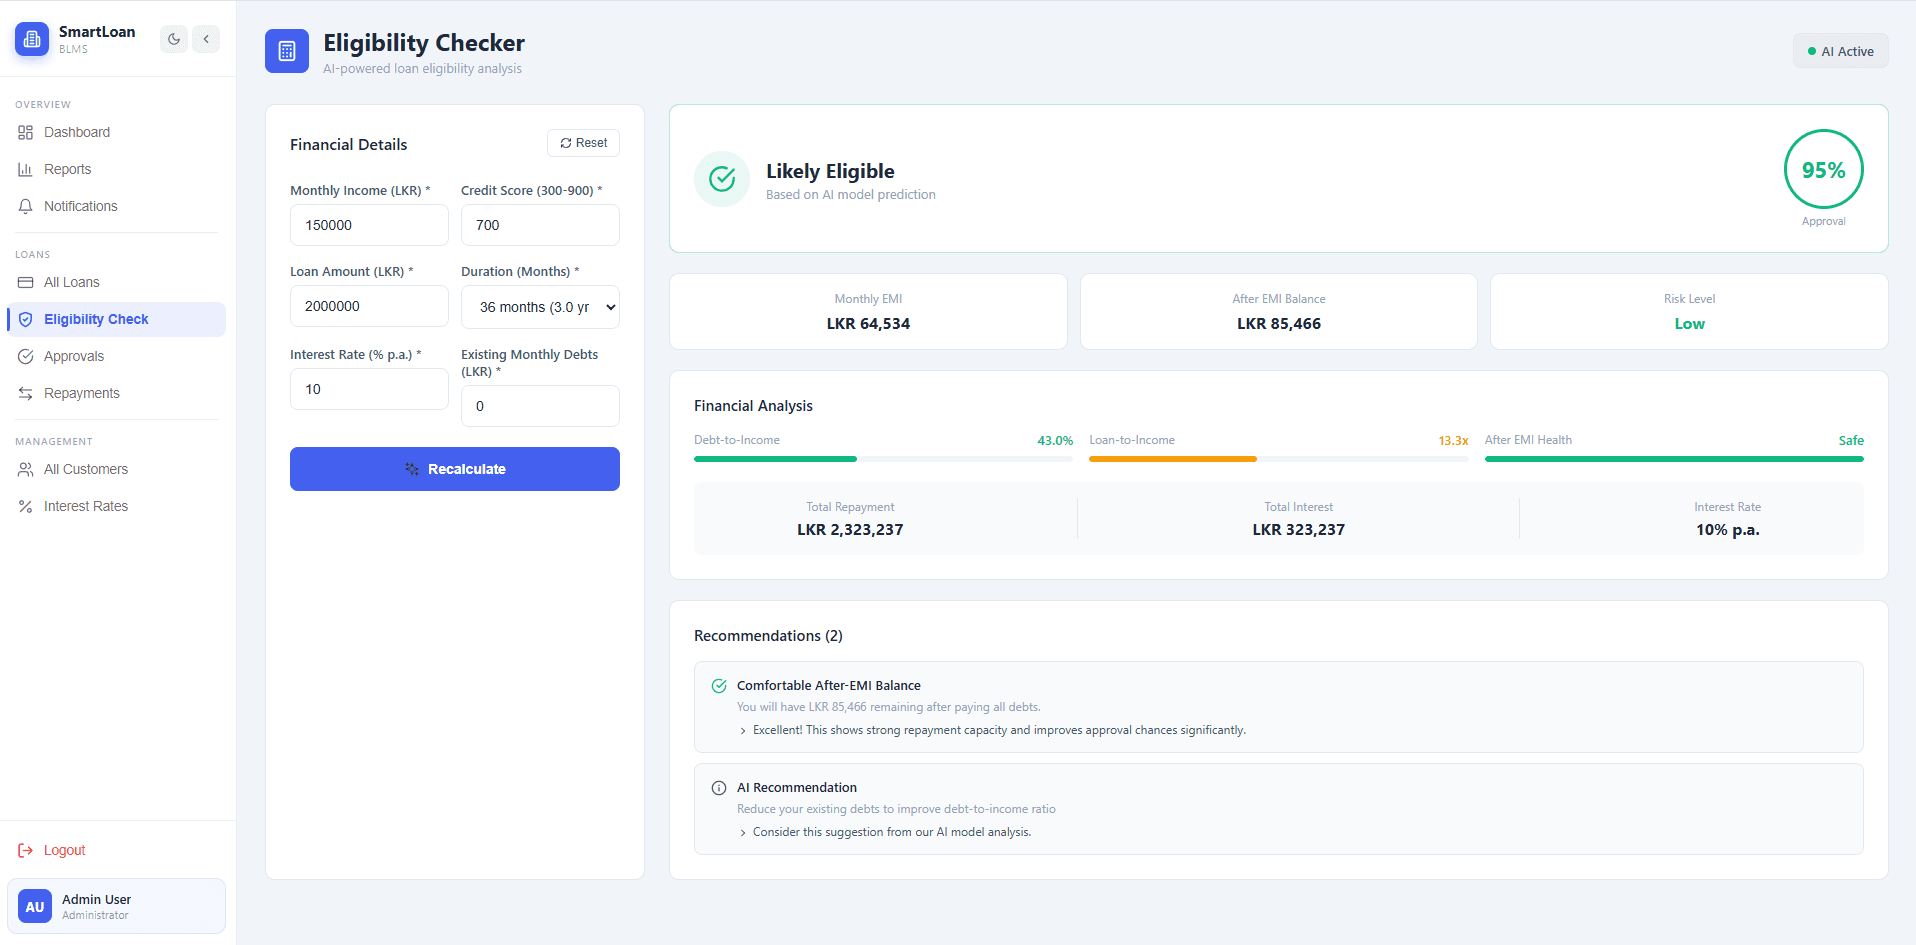Click the Approvals checkmark circle icon
1916x945 pixels.
tap(26, 356)
